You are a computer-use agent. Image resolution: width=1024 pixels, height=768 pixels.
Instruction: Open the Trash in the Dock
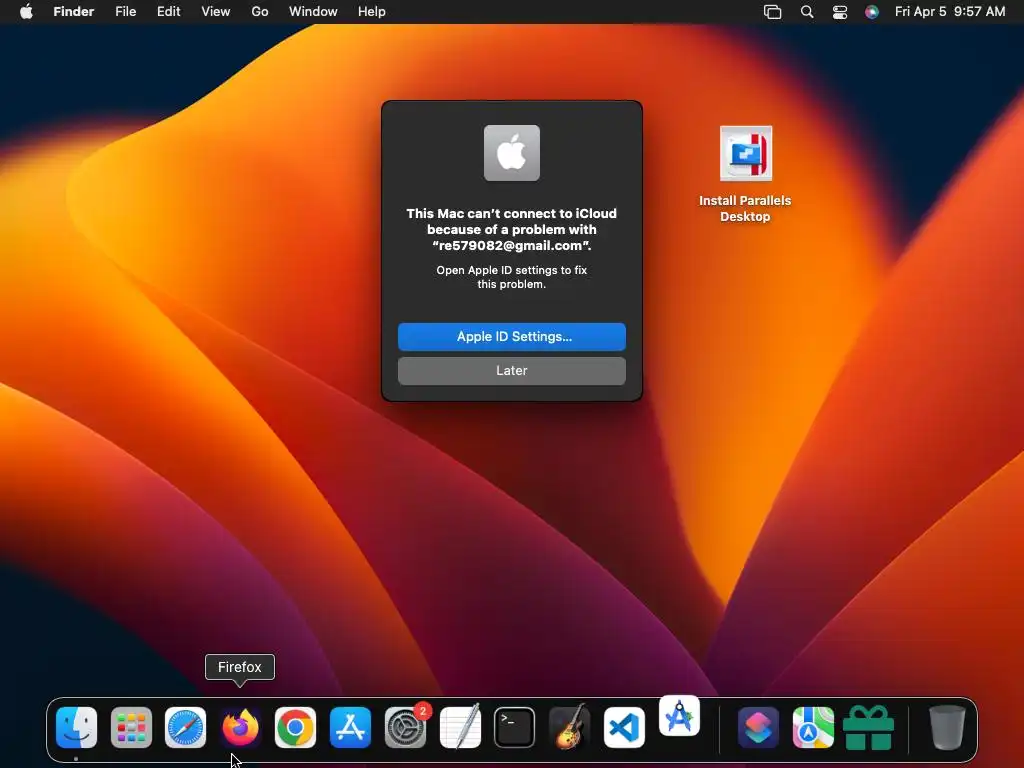pos(948,727)
